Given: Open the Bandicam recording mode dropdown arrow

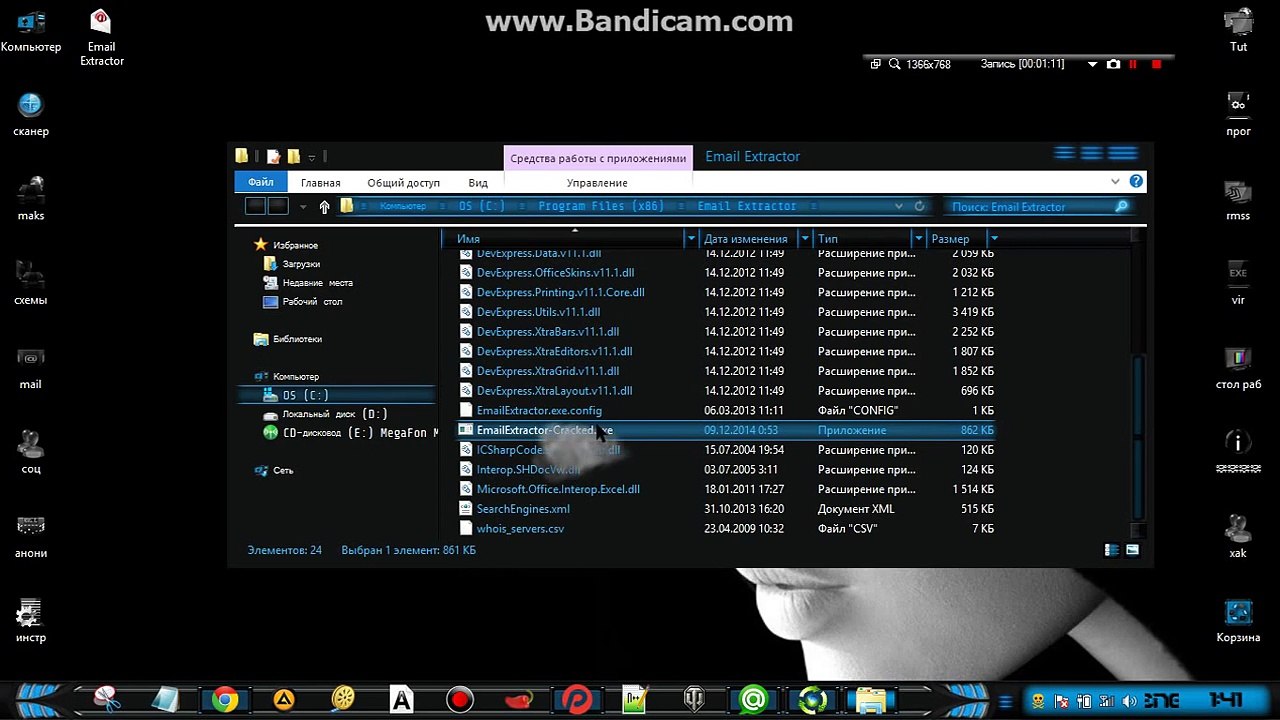Looking at the screenshot, I should tap(1092, 64).
